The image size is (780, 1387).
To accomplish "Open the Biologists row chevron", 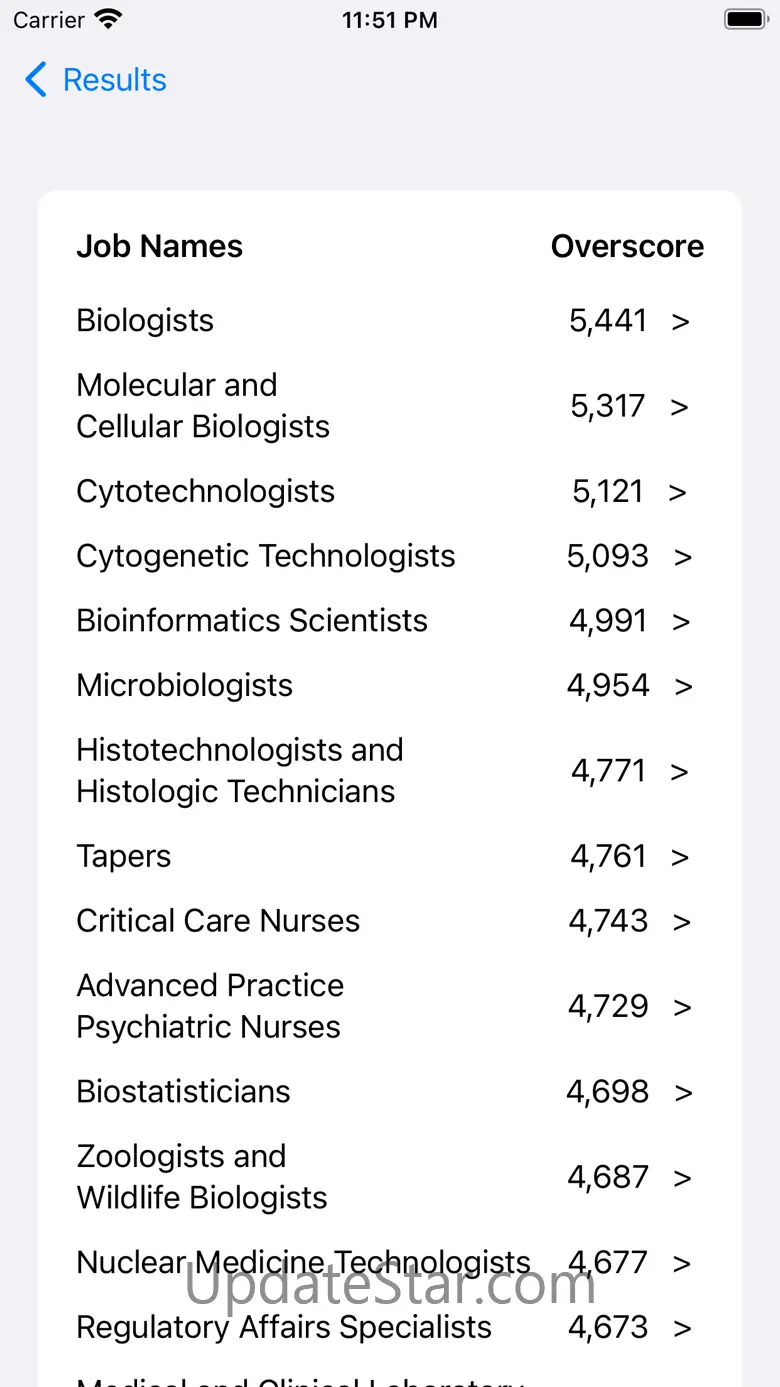I will coord(681,321).
